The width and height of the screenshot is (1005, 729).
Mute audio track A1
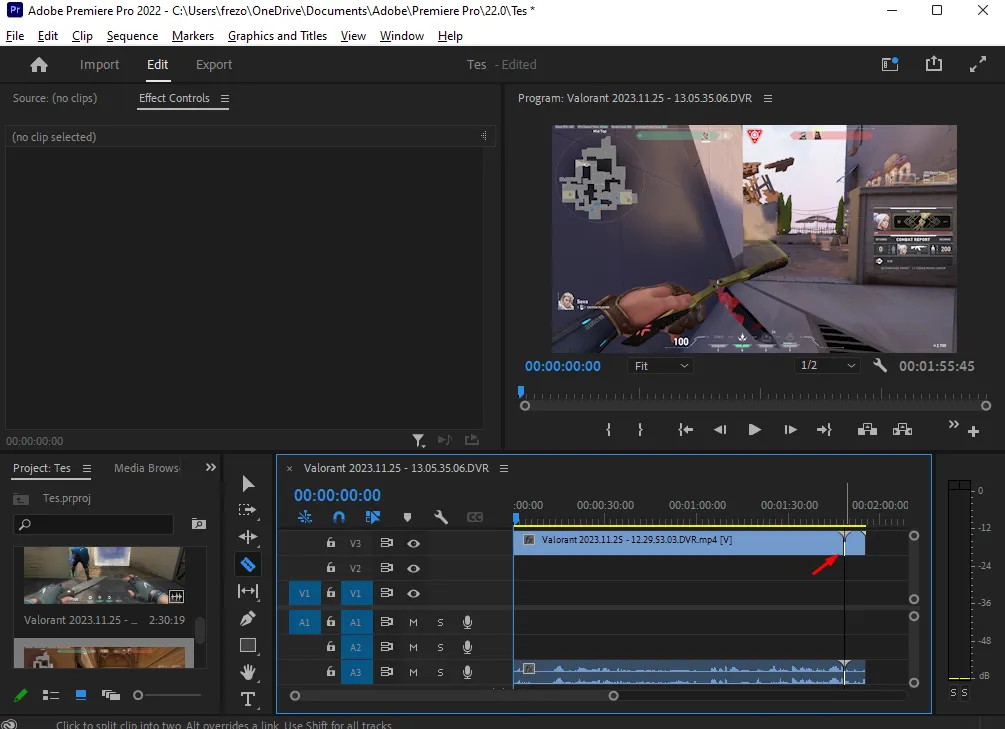[413, 622]
